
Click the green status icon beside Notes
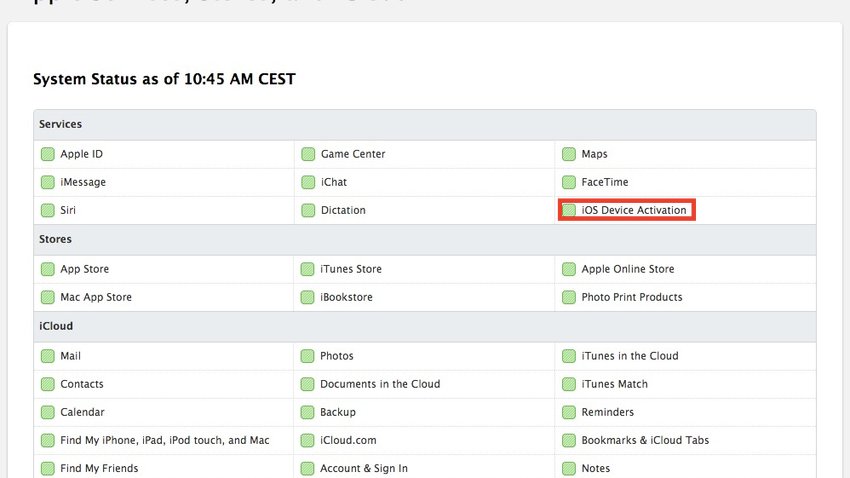pyautogui.click(x=569, y=469)
